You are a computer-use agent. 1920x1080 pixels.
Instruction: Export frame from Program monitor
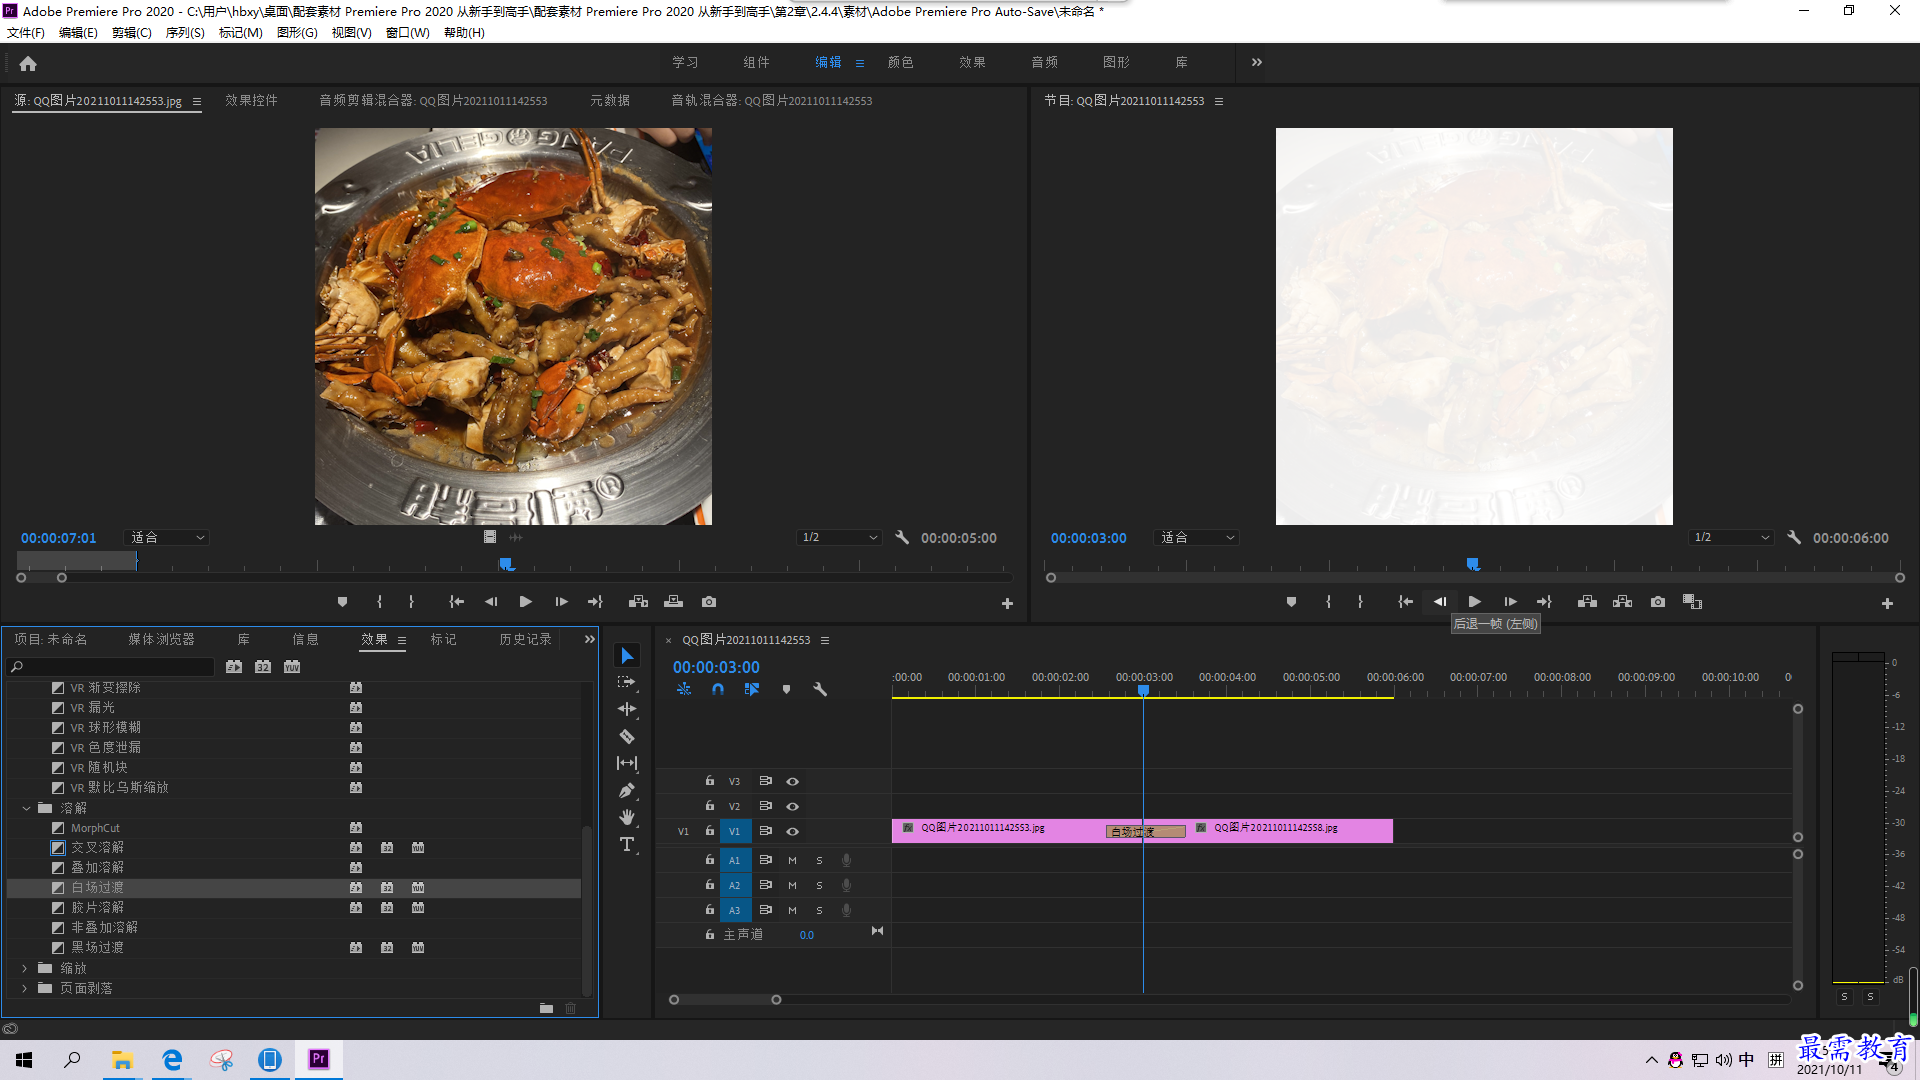[x=1658, y=602]
